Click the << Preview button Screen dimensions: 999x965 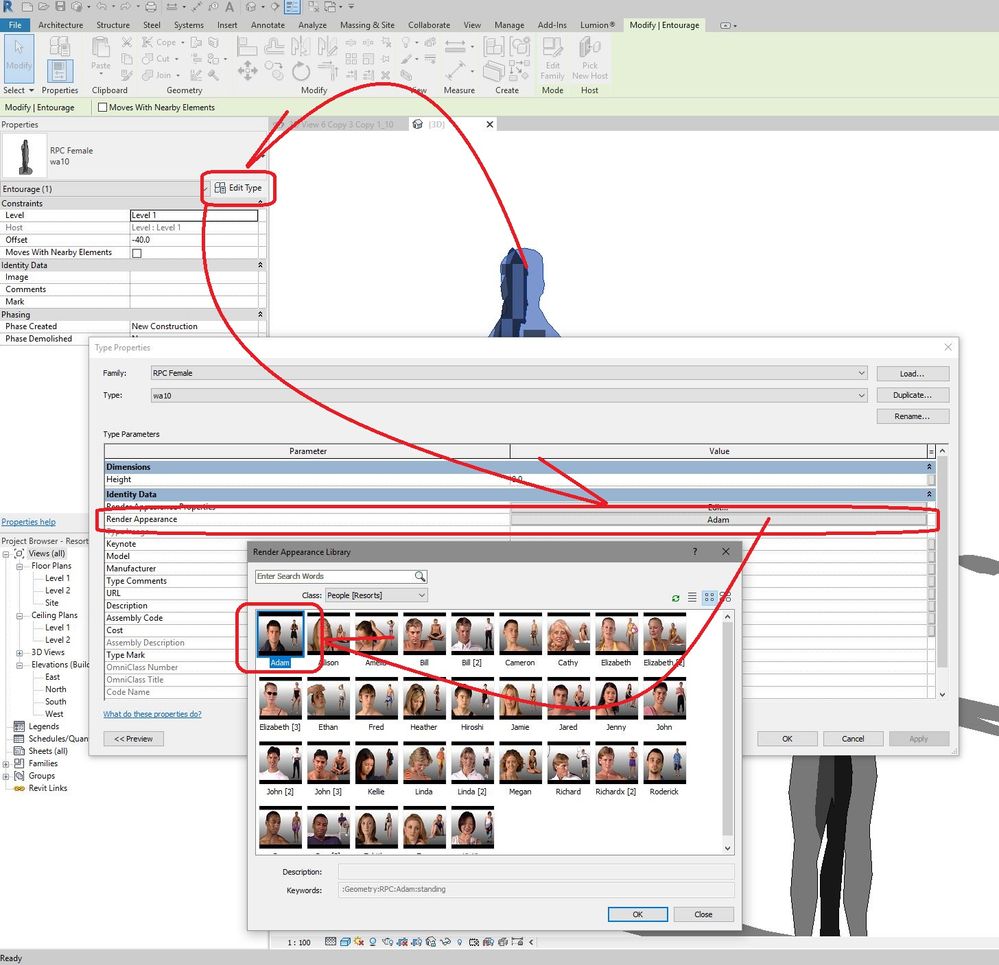[134, 739]
